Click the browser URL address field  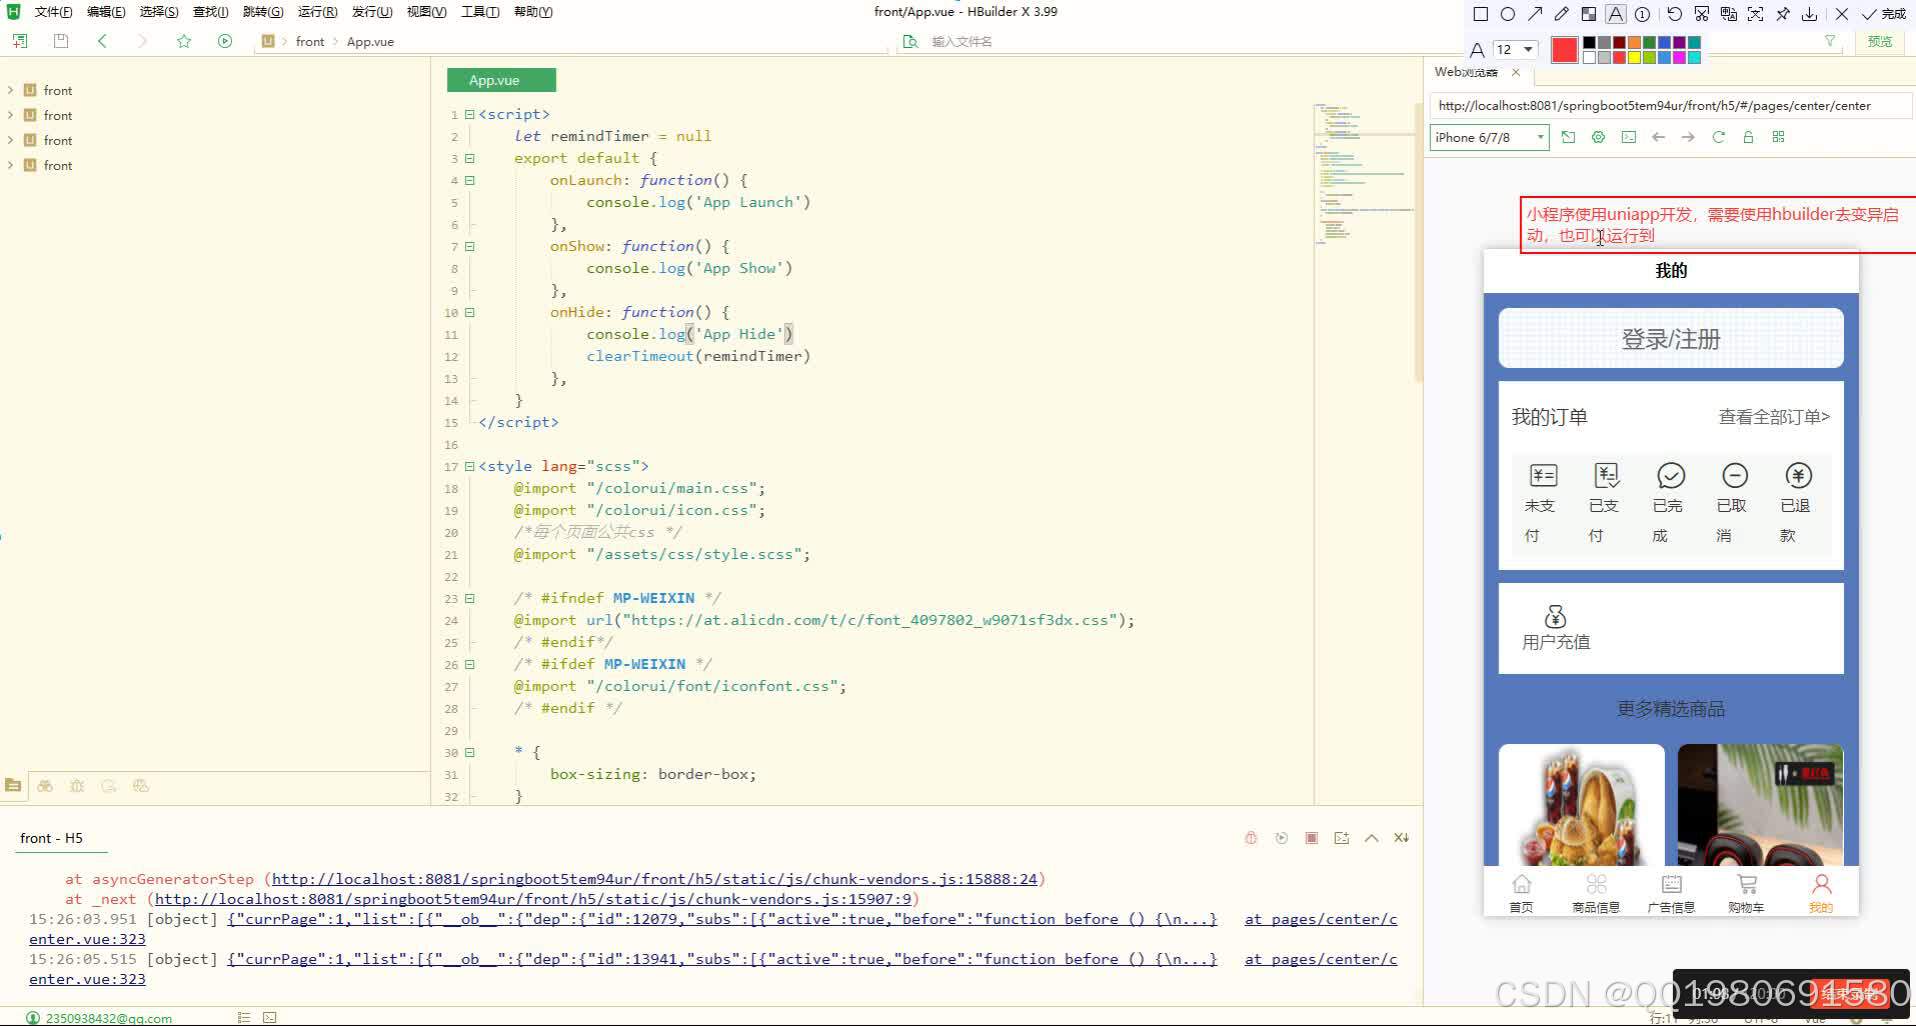pyautogui.click(x=1669, y=105)
